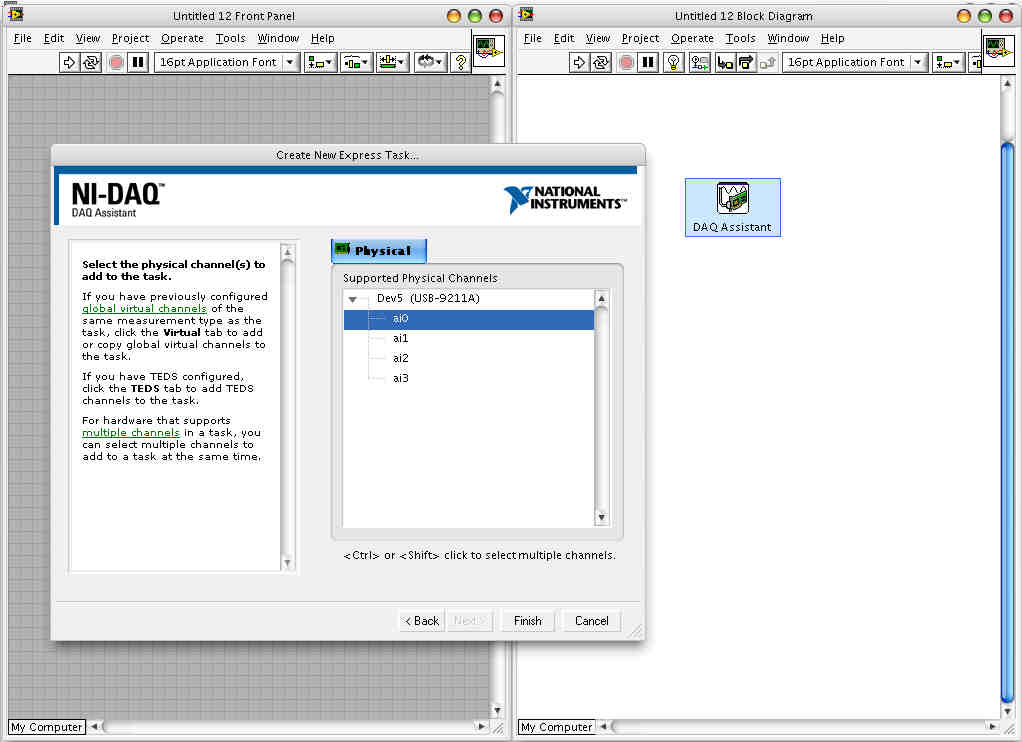Click My Computer in the Front Panel status bar
1022x742 pixels.
47,727
